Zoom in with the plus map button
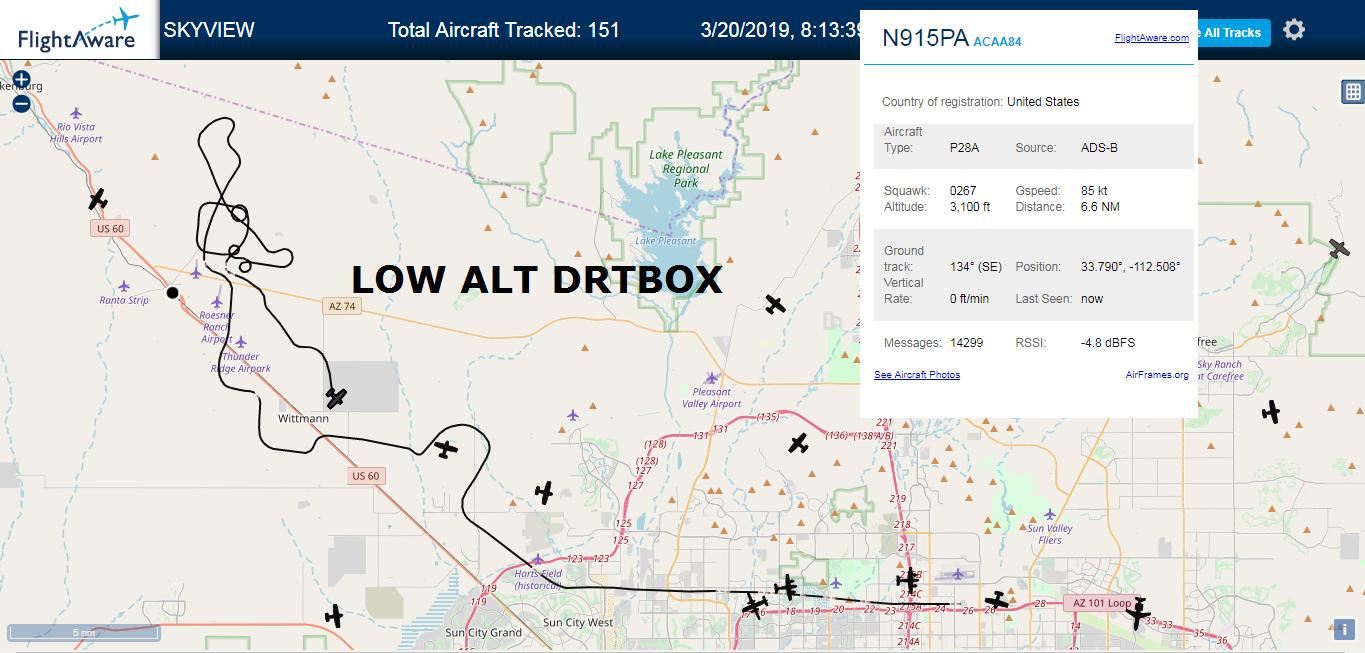Screen dimensions: 1365x653 tap(21, 79)
